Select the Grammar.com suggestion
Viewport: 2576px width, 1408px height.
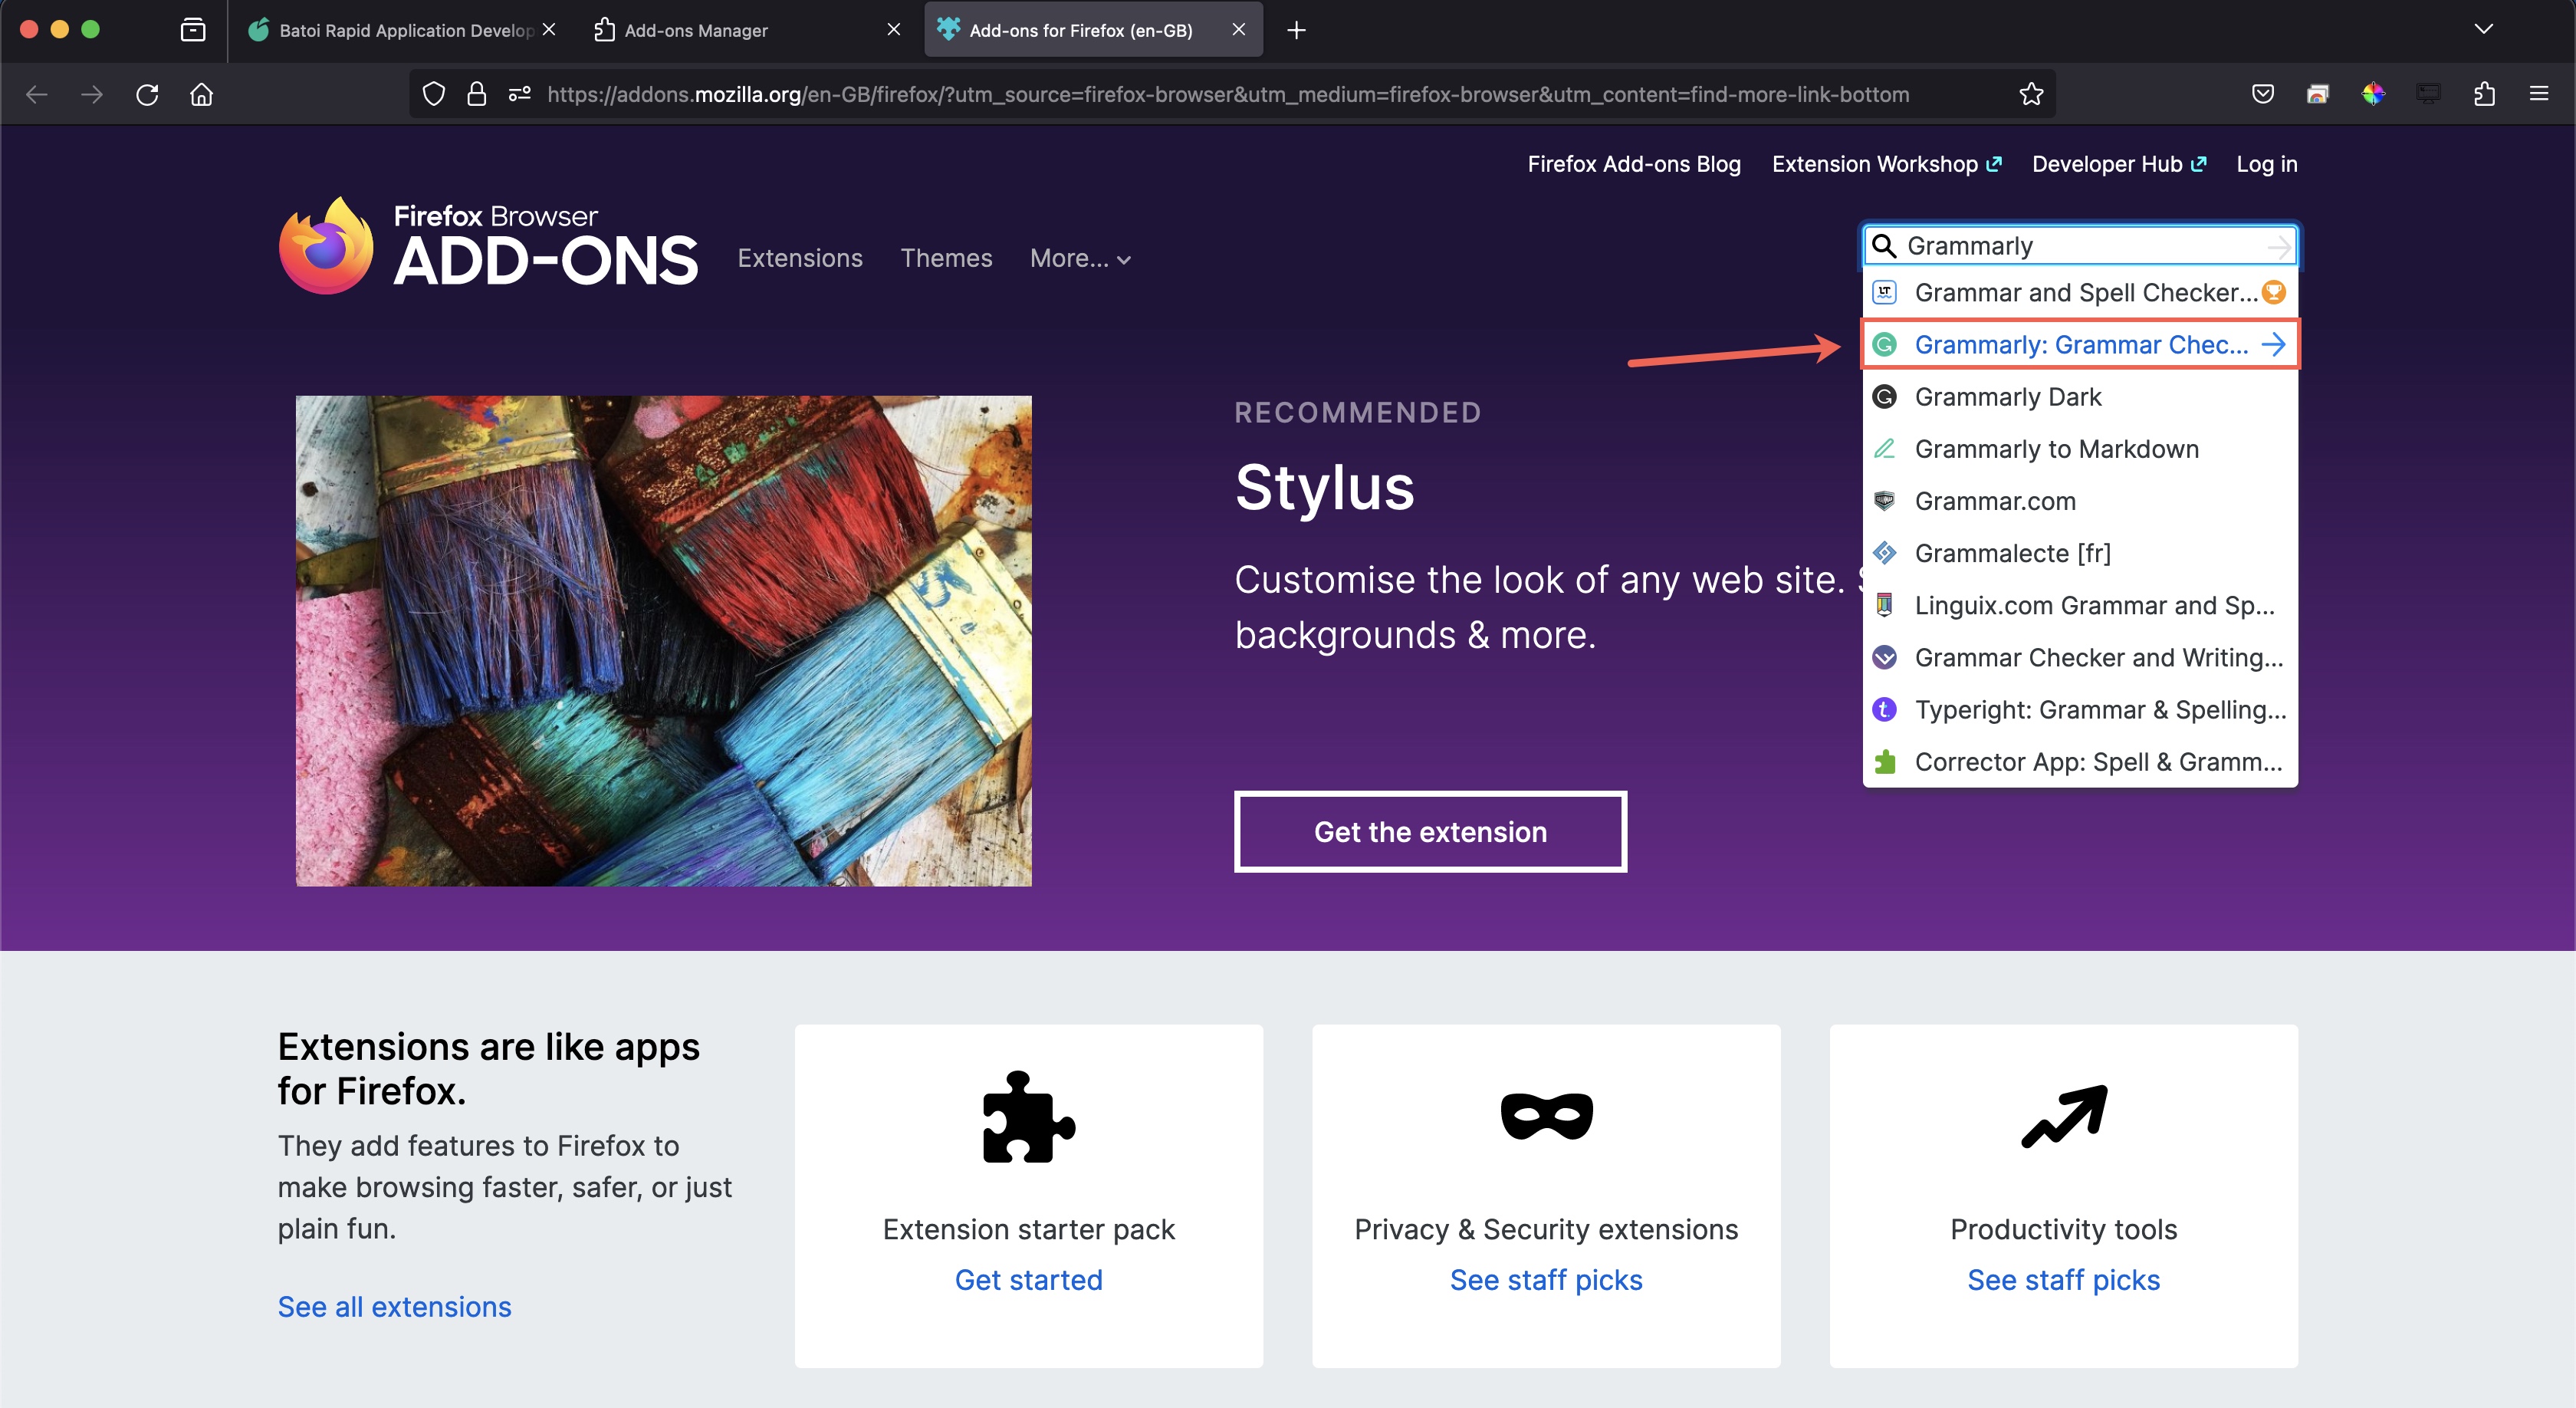(2080, 501)
